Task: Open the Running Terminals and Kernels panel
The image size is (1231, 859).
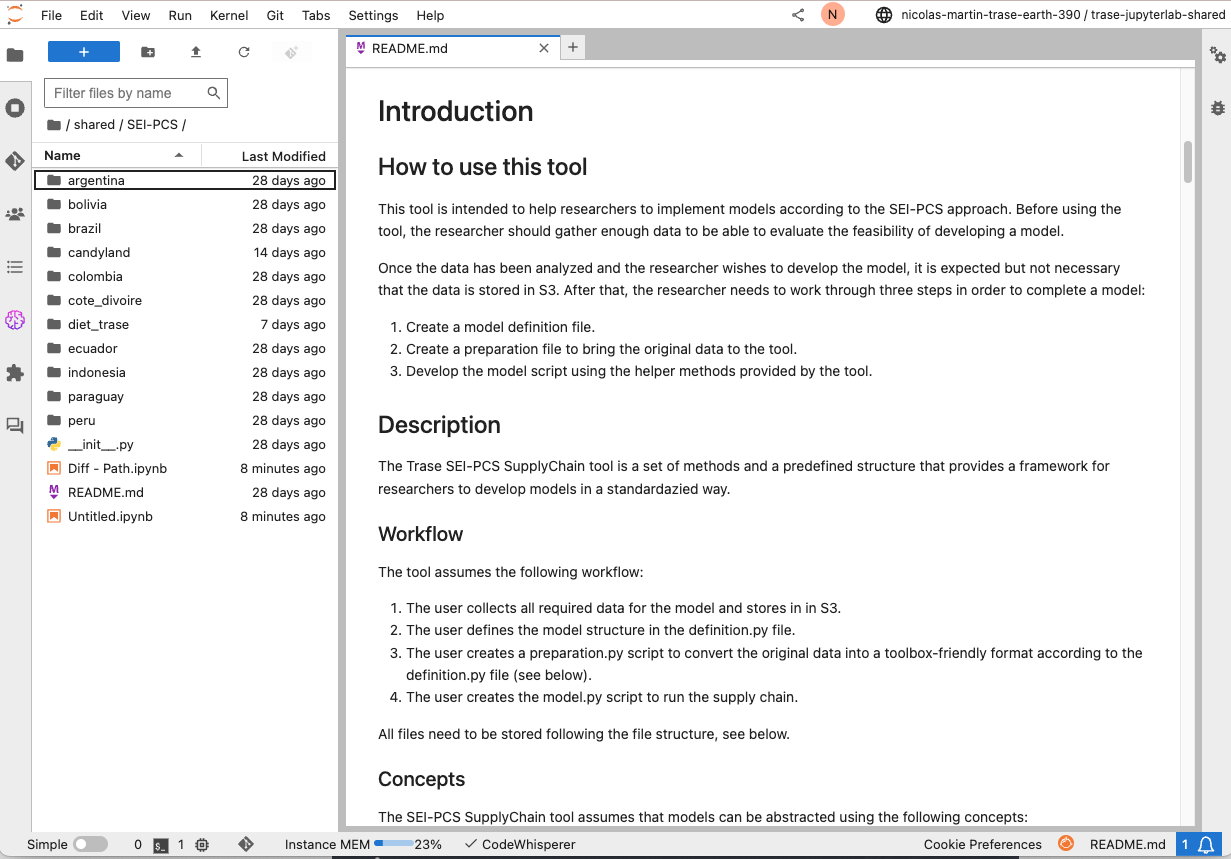Action: click(x=15, y=108)
